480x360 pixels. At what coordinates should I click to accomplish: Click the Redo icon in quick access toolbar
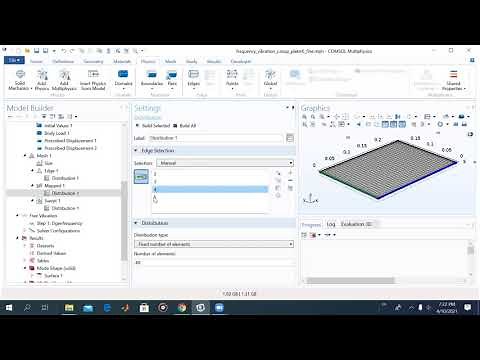click(71, 51)
